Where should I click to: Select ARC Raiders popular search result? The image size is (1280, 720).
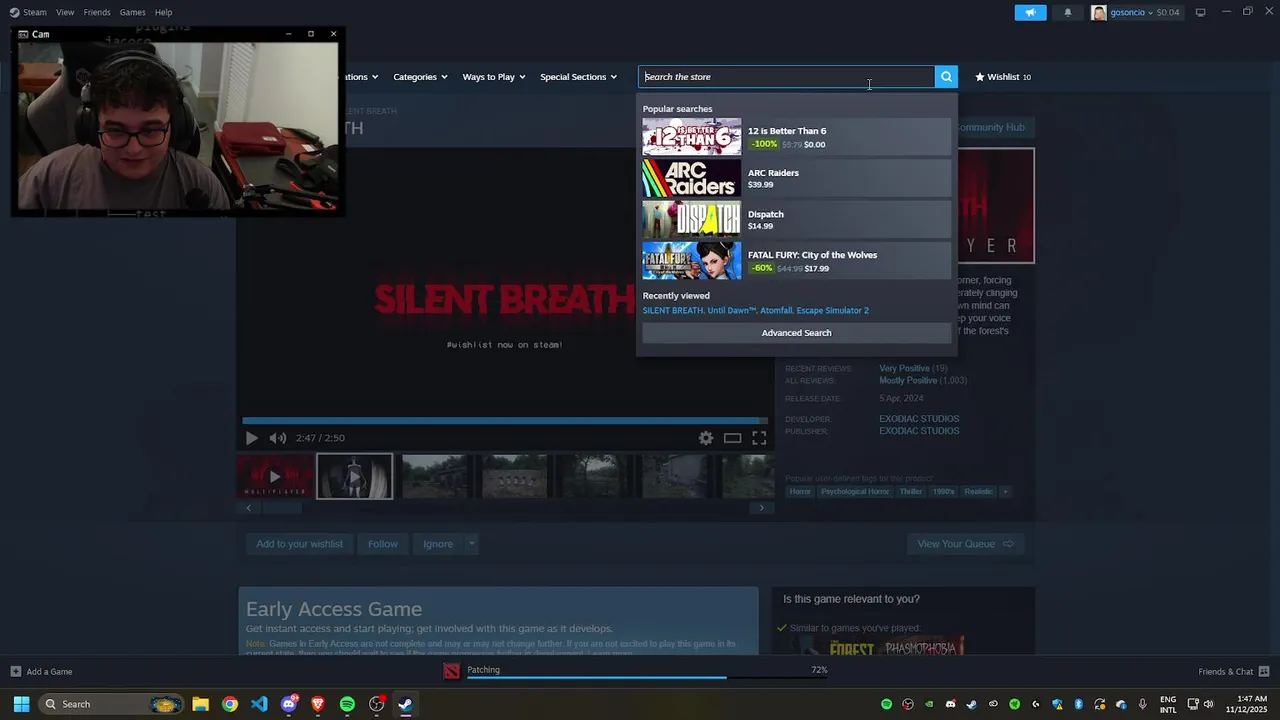796,179
